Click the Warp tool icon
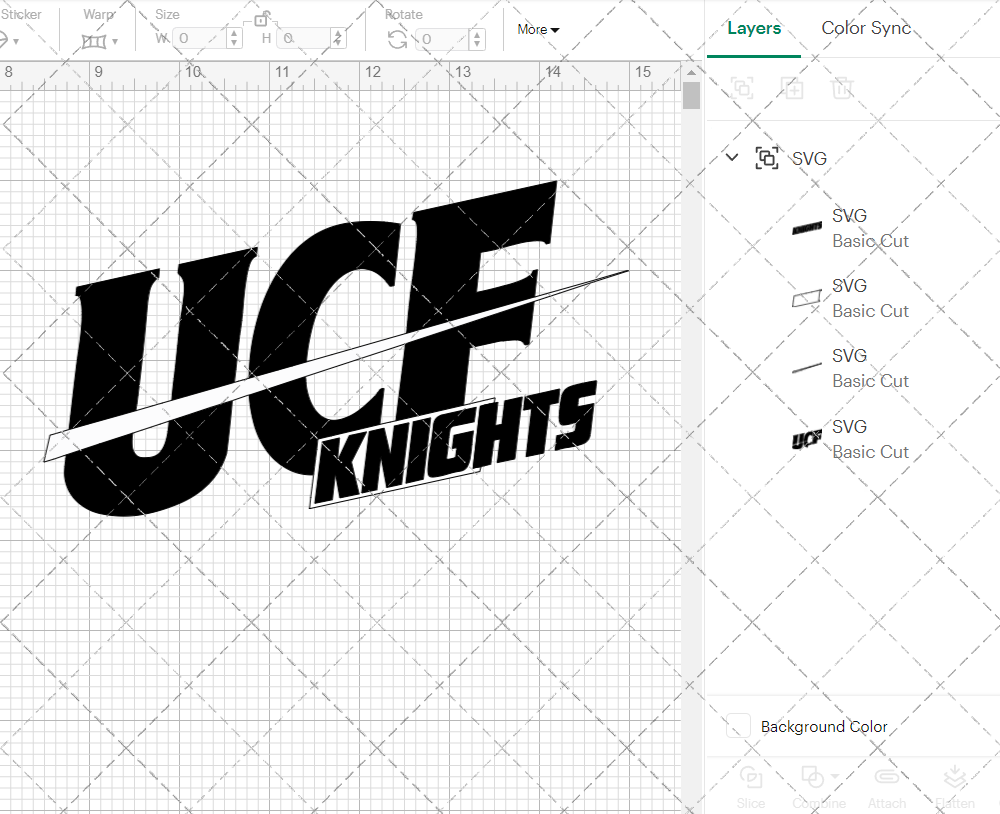This screenshot has height=814, width=1000. point(93,38)
